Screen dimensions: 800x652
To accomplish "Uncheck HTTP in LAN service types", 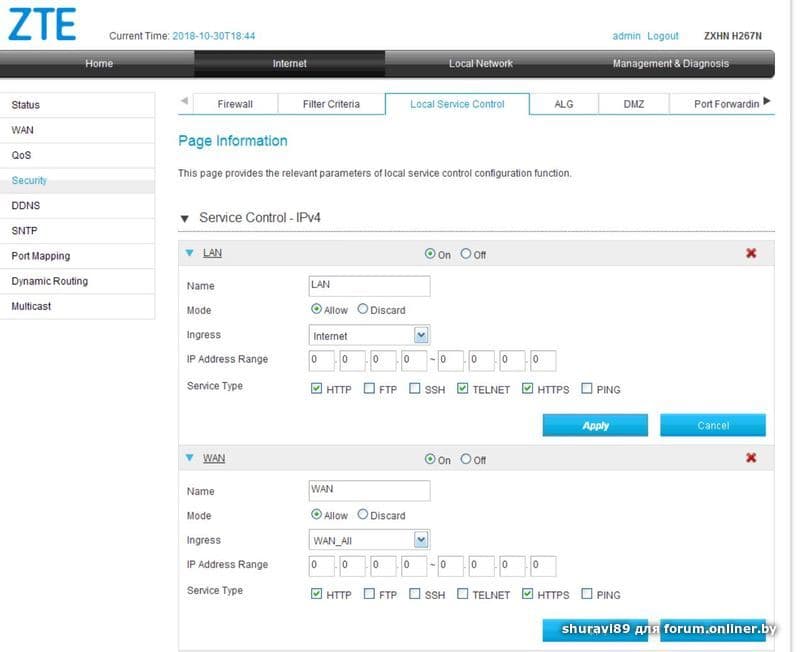I will click(x=316, y=389).
